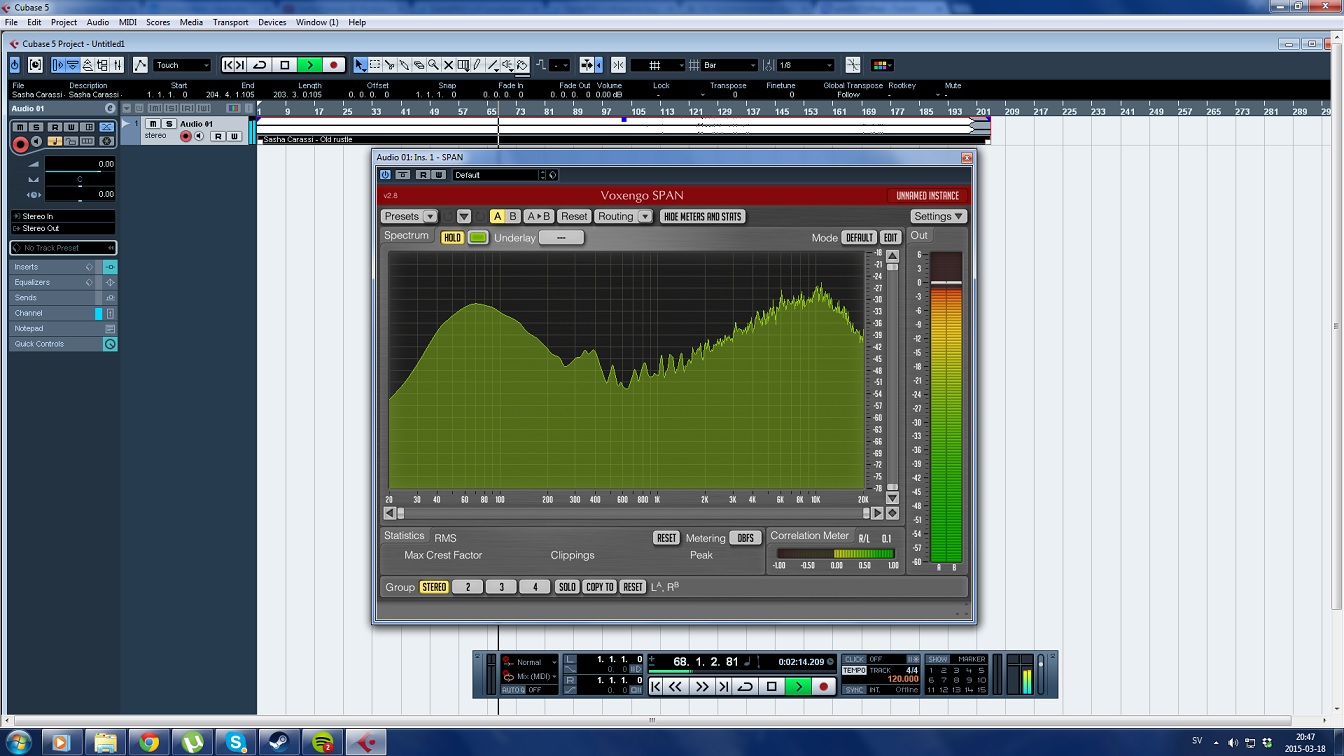Image resolution: width=1344 pixels, height=756 pixels.
Task: Select slot B in SPAN
Action: [x=513, y=217]
